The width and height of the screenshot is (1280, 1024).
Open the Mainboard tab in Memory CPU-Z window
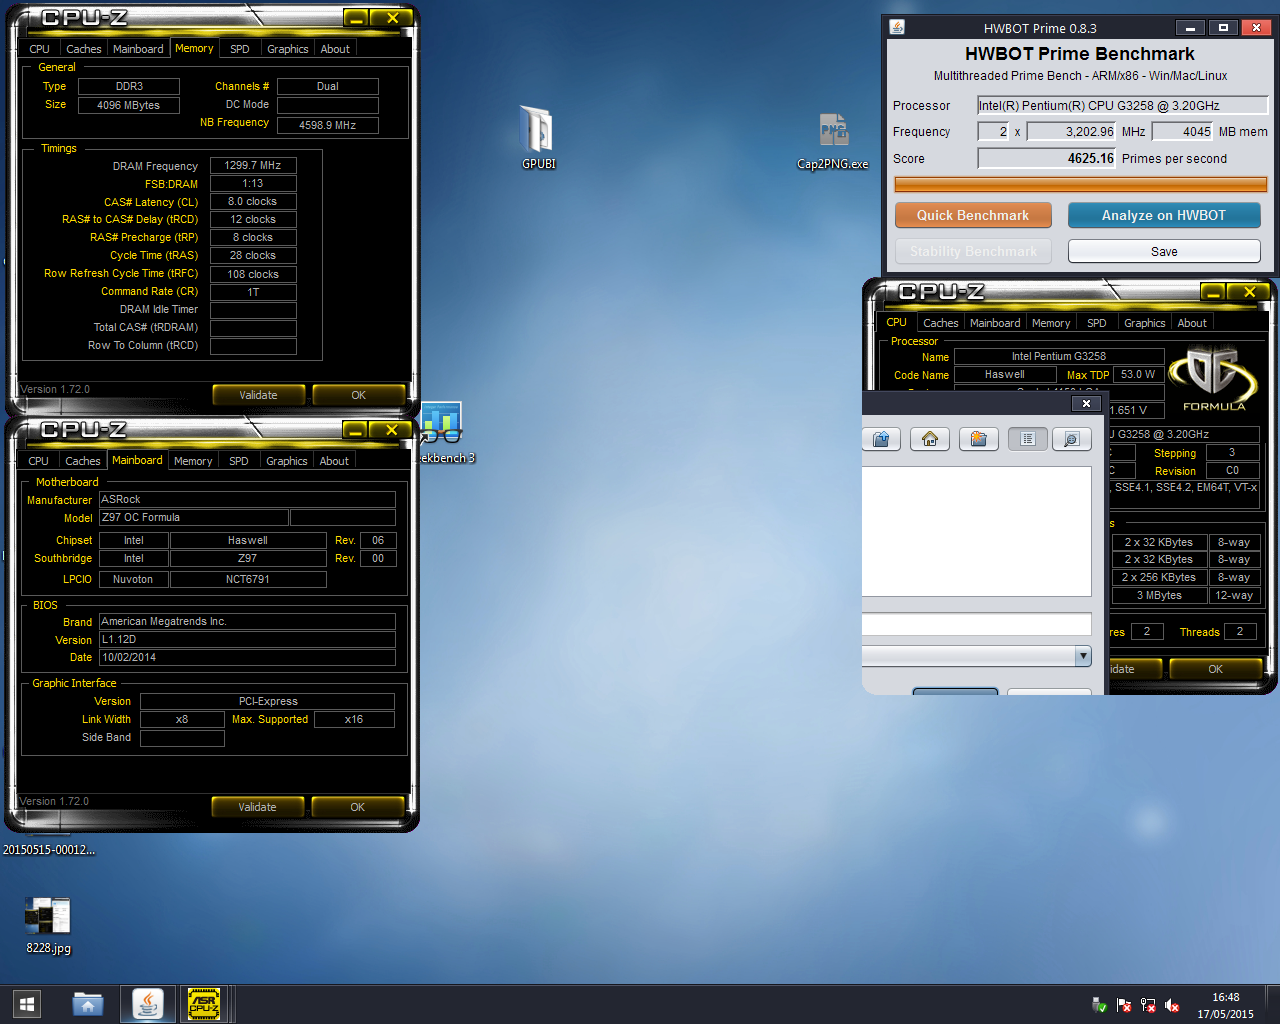point(138,49)
